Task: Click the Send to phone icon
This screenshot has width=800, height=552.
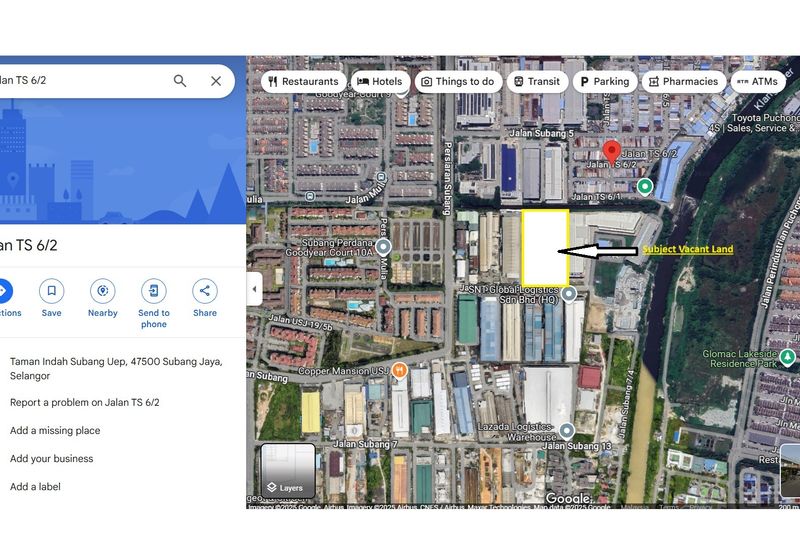Action: 153,291
